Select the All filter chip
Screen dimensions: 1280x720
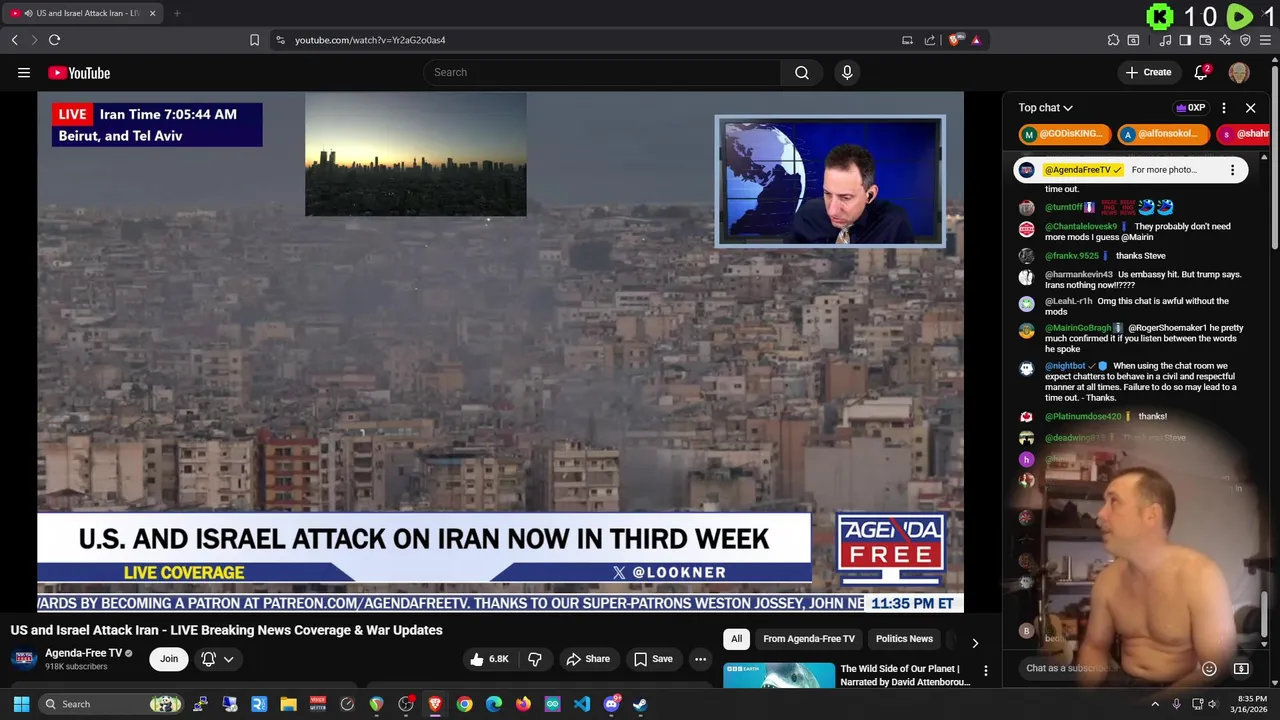tap(736, 639)
